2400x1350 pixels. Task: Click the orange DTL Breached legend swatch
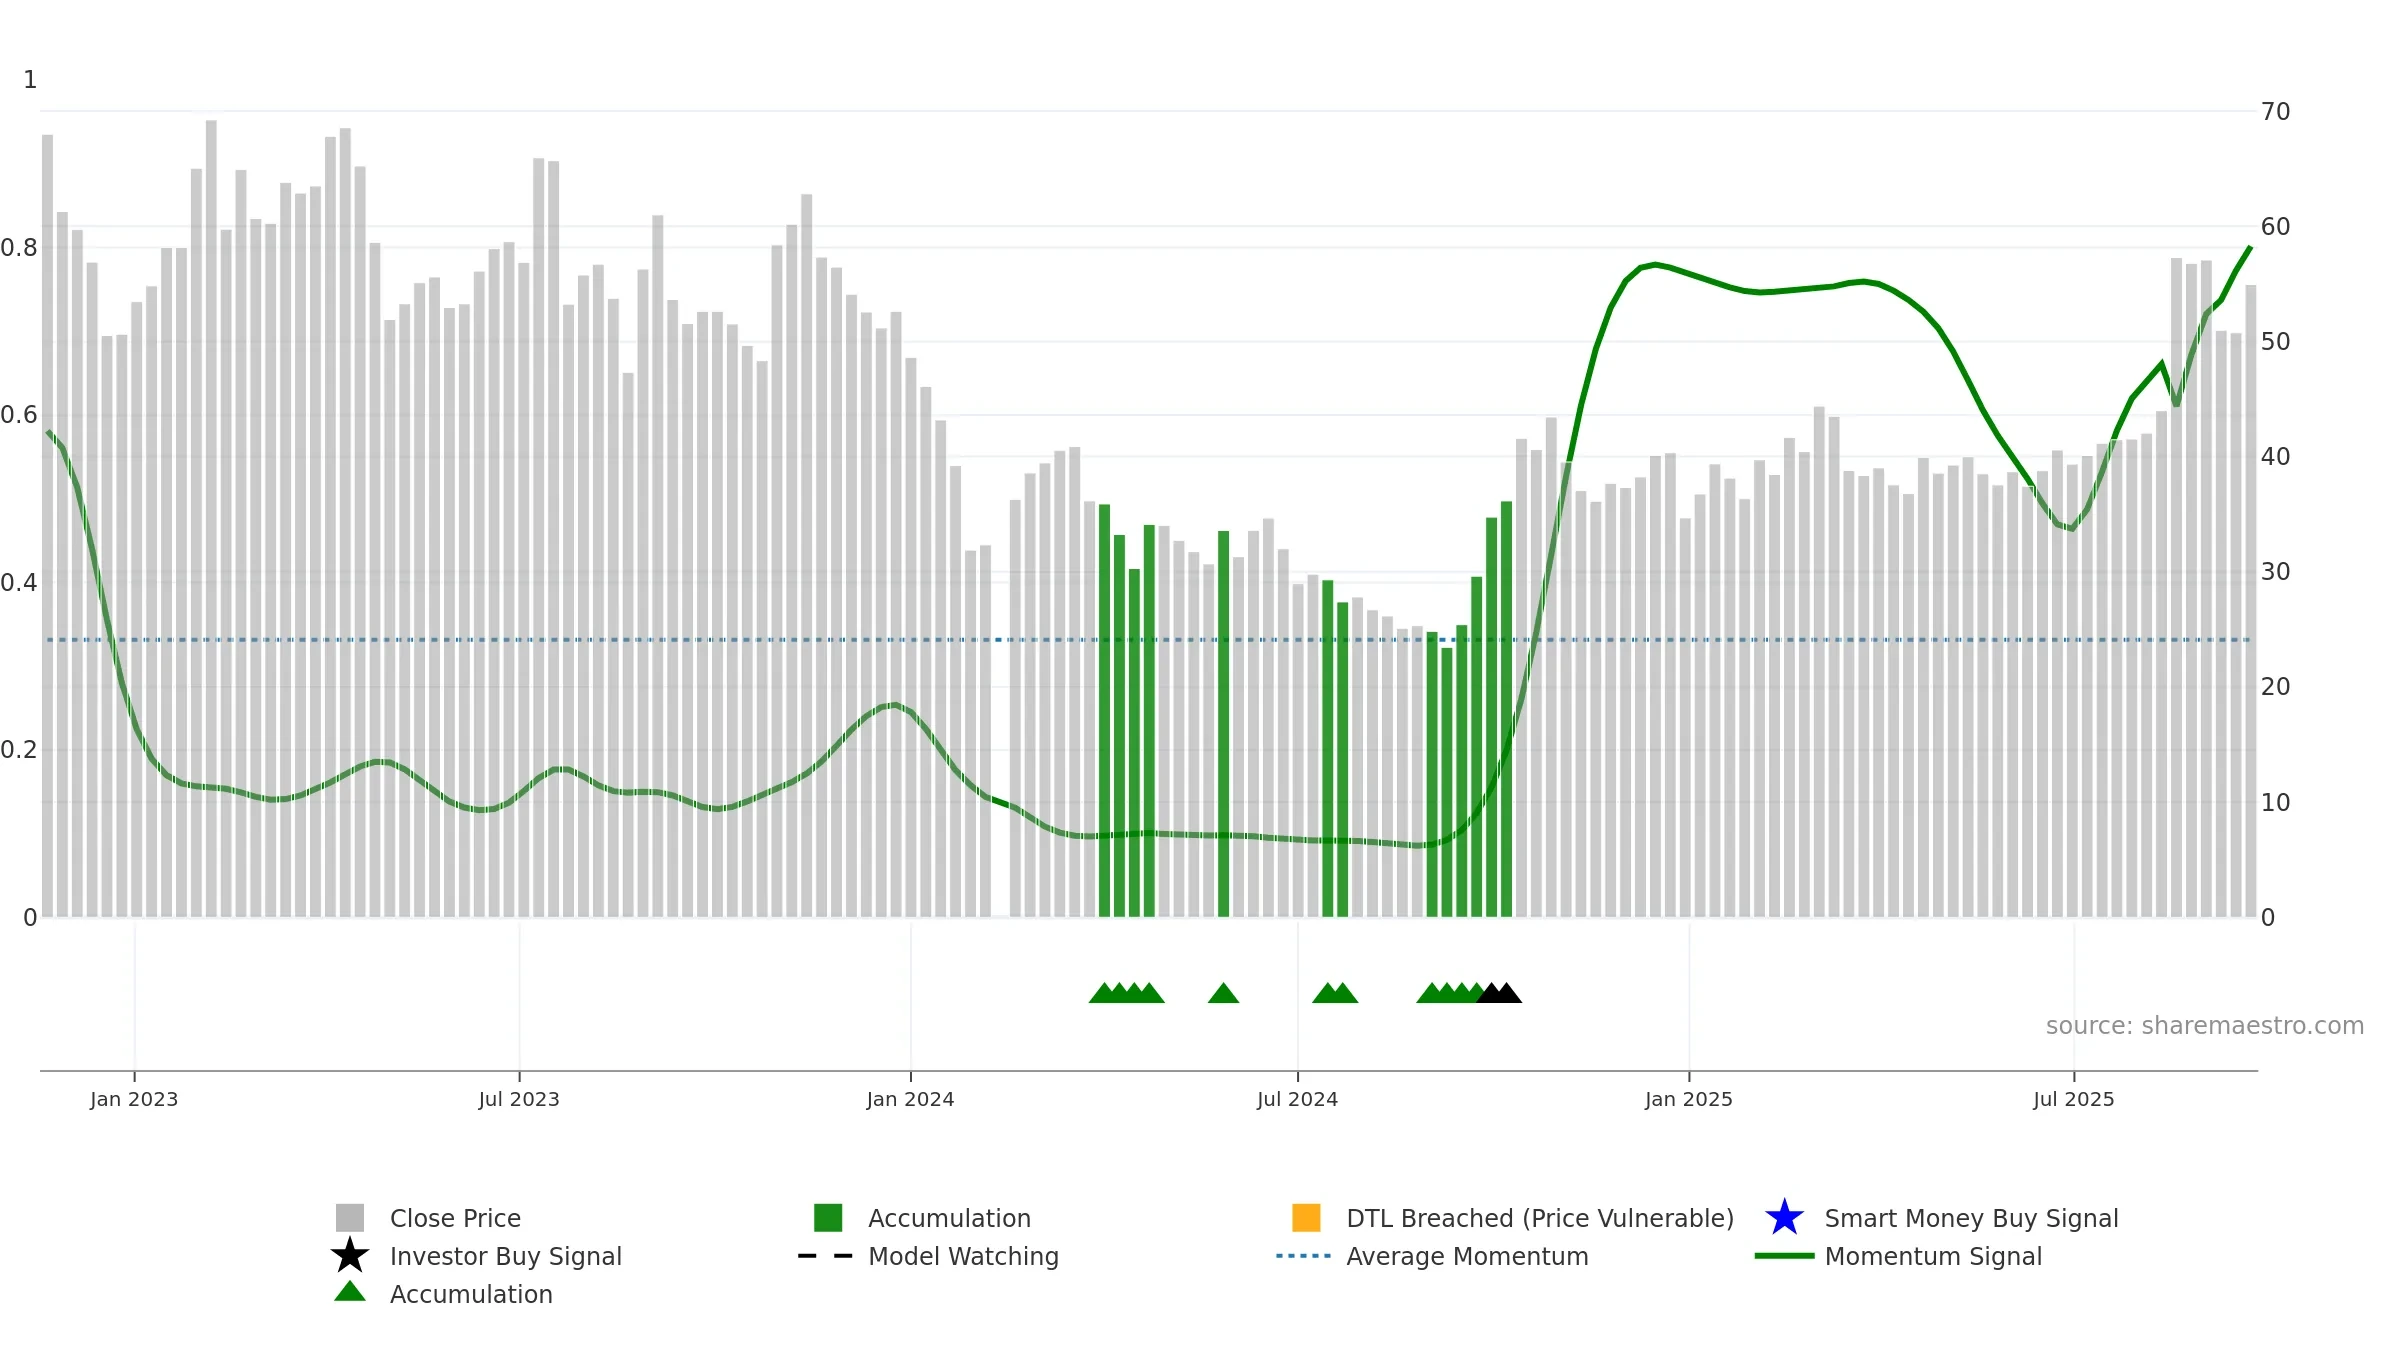click(x=1306, y=1218)
